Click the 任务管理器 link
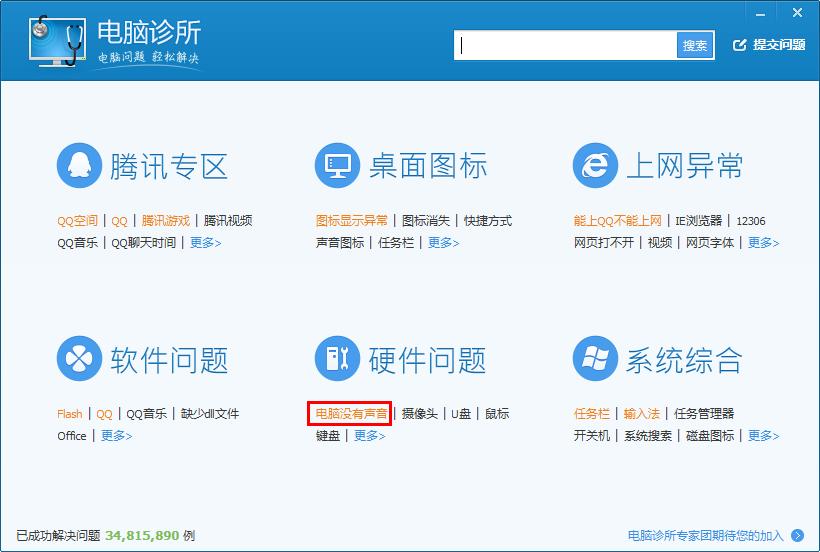This screenshot has width=820, height=552. click(704, 413)
